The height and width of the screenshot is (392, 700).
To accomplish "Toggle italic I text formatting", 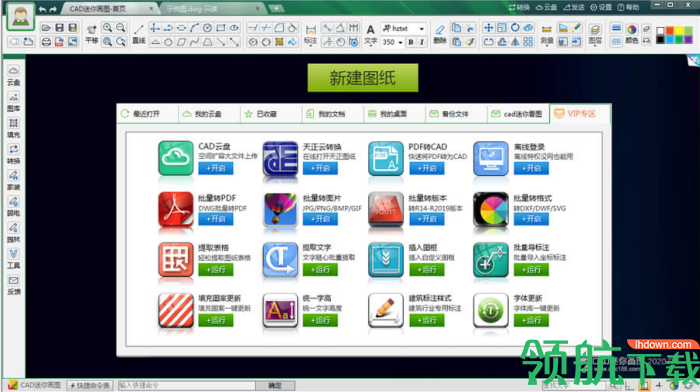I will point(421,42).
